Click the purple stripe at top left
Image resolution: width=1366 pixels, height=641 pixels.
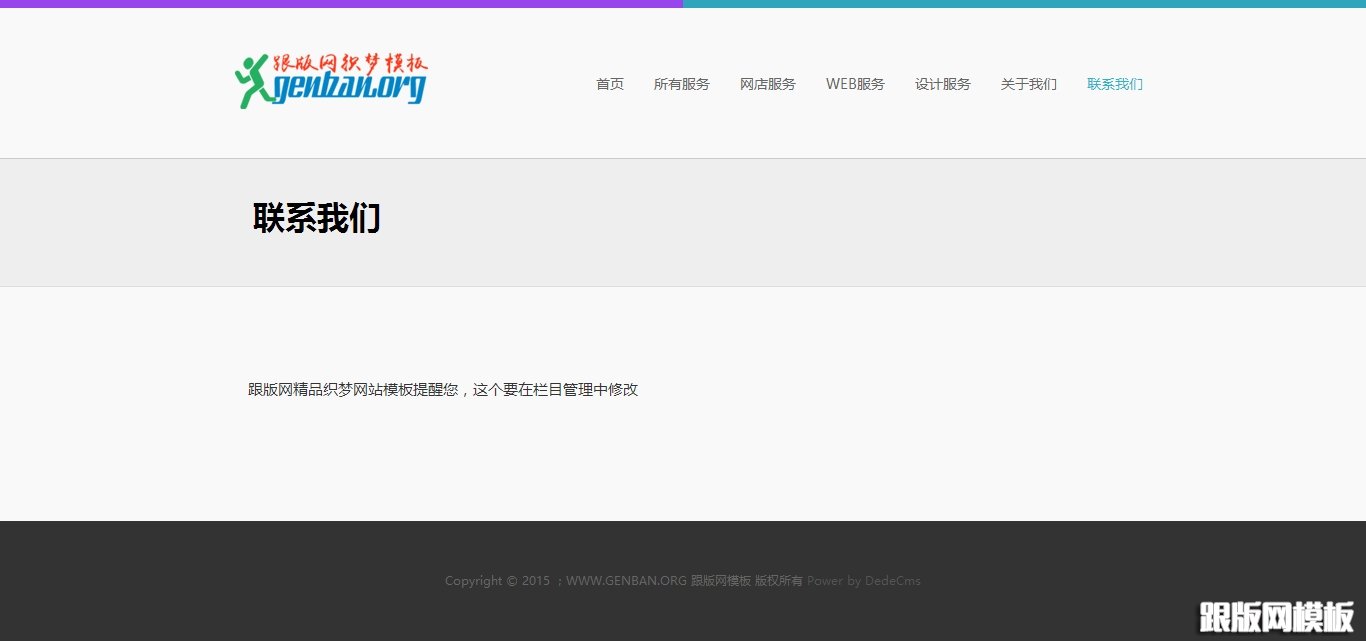[340, 3]
